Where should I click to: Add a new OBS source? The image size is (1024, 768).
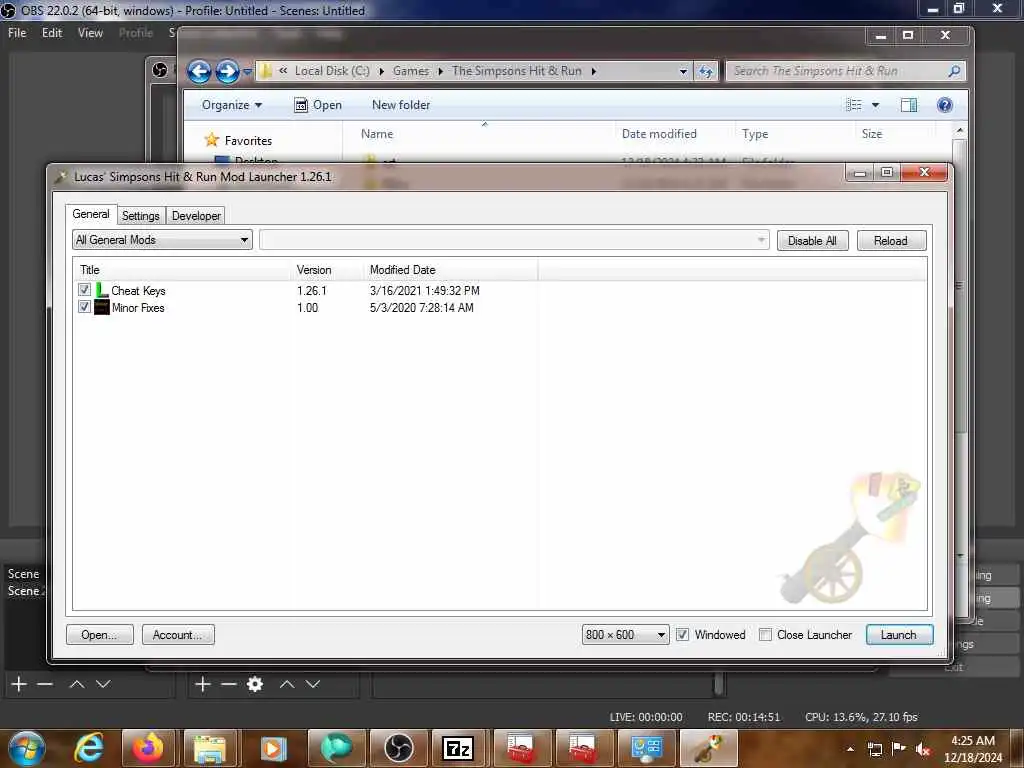202,684
